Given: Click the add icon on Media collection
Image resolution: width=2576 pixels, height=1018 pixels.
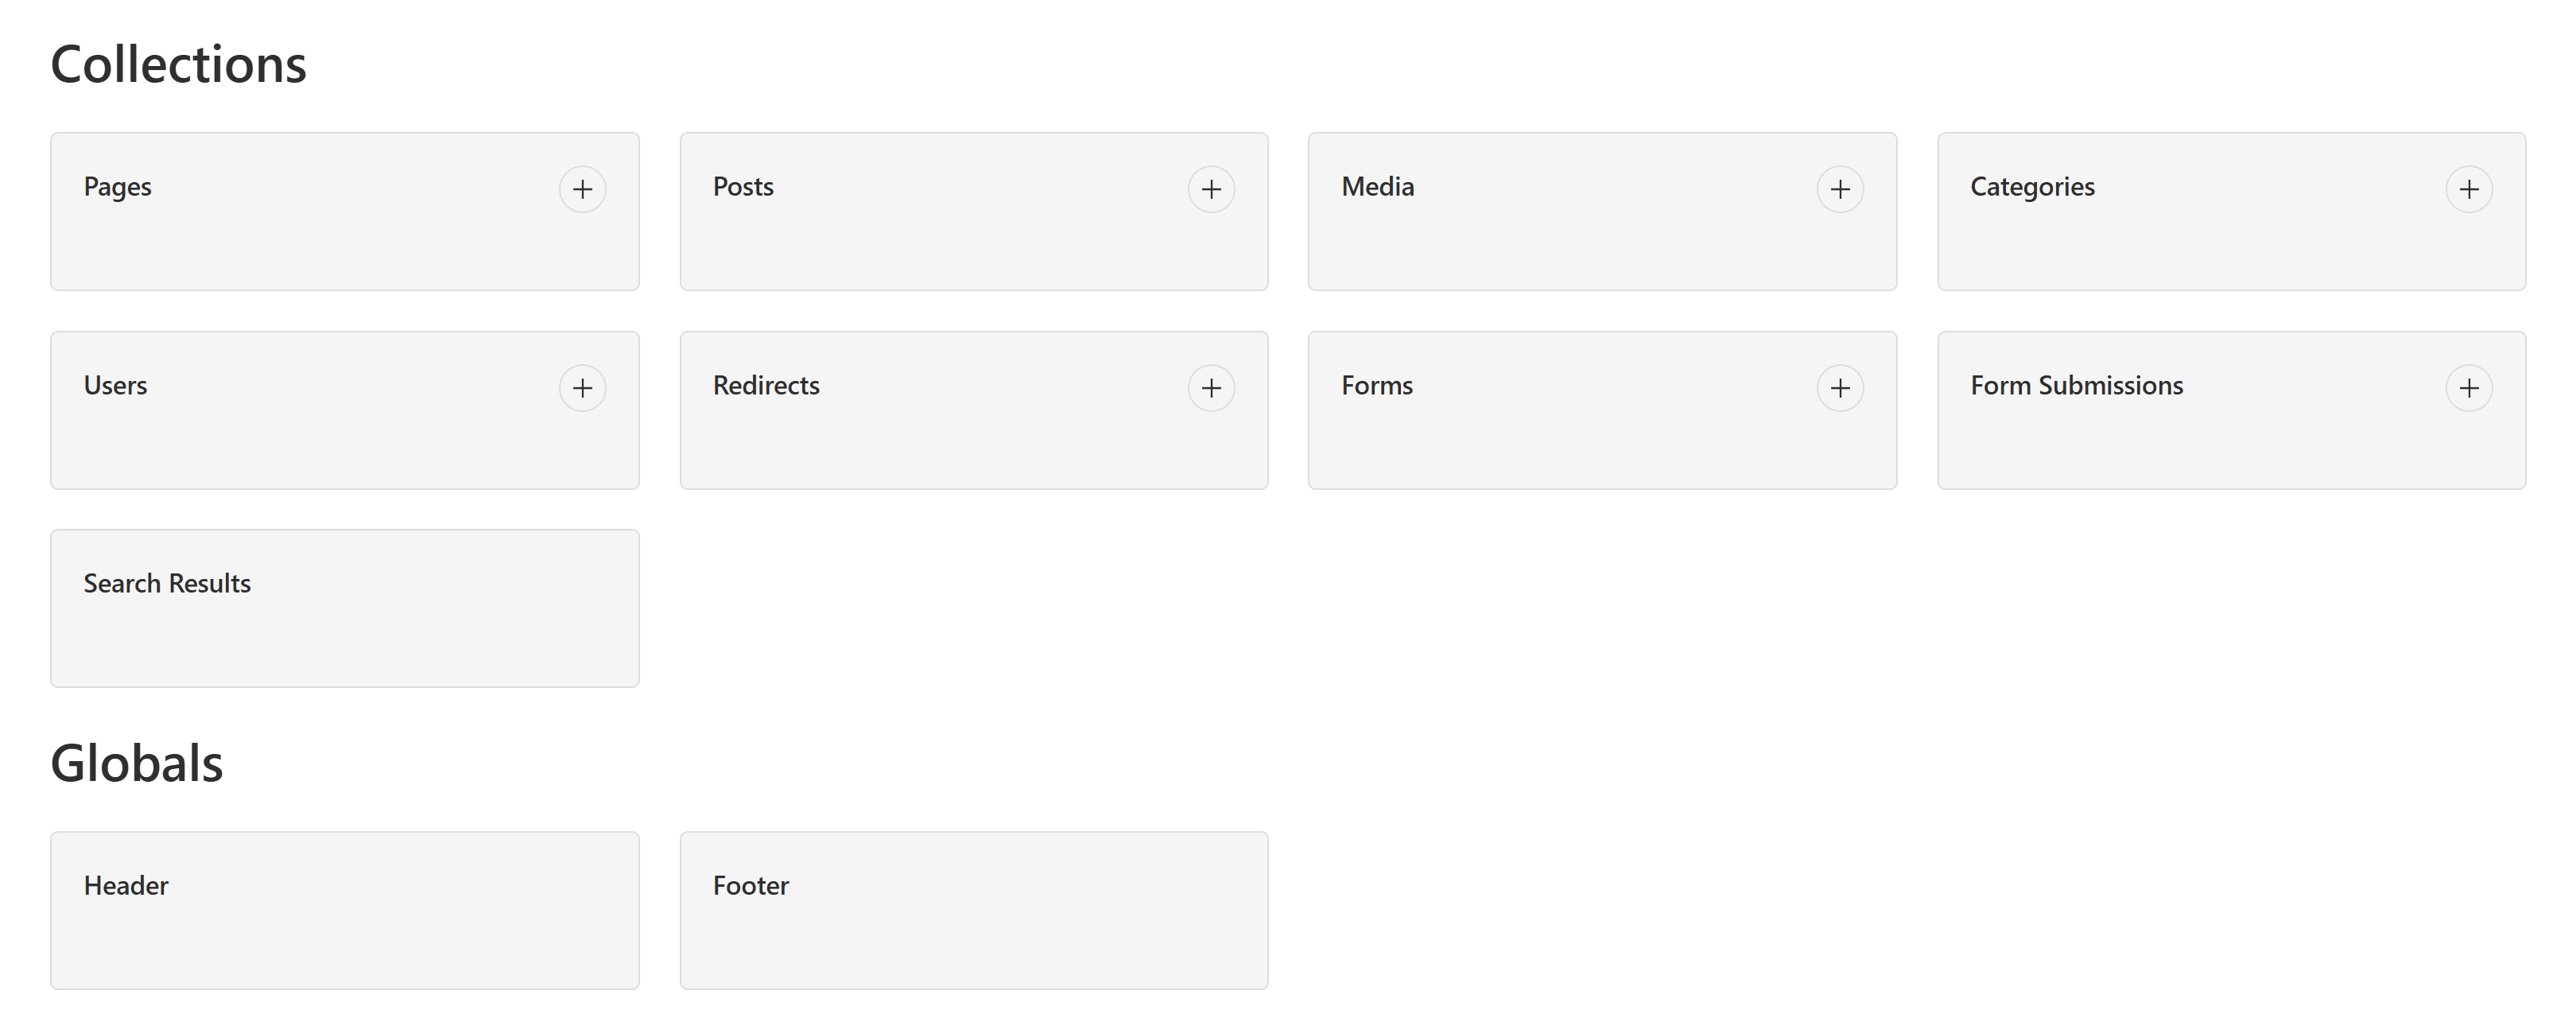Looking at the screenshot, I should (1841, 188).
